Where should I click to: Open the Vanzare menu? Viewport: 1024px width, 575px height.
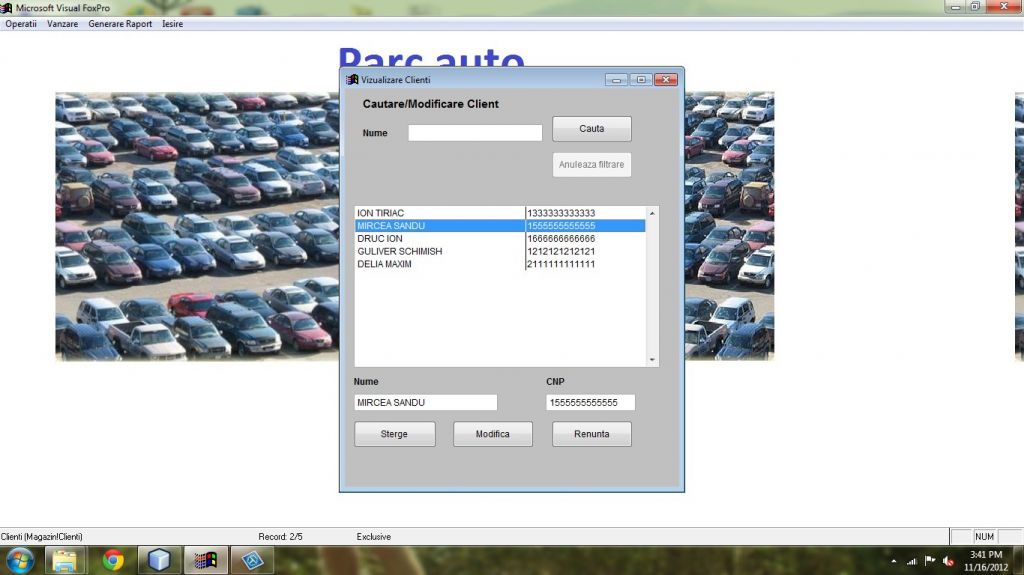pos(62,24)
